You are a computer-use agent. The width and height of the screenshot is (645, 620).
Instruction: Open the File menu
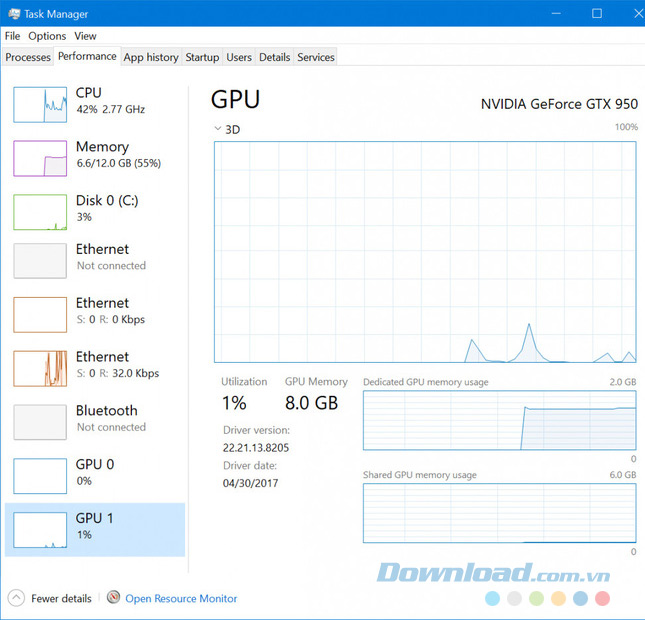coord(12,36)
